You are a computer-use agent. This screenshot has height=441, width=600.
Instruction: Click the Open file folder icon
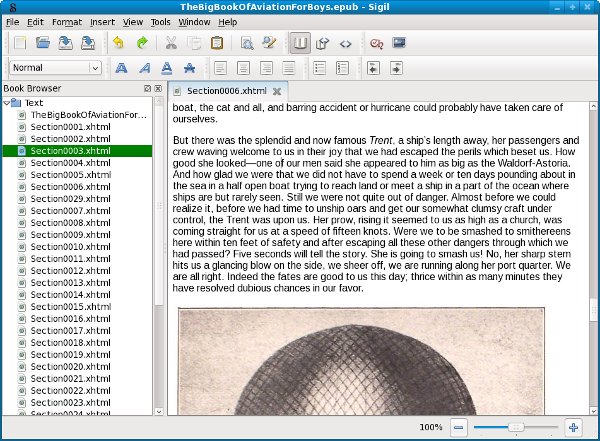point(42,43)
